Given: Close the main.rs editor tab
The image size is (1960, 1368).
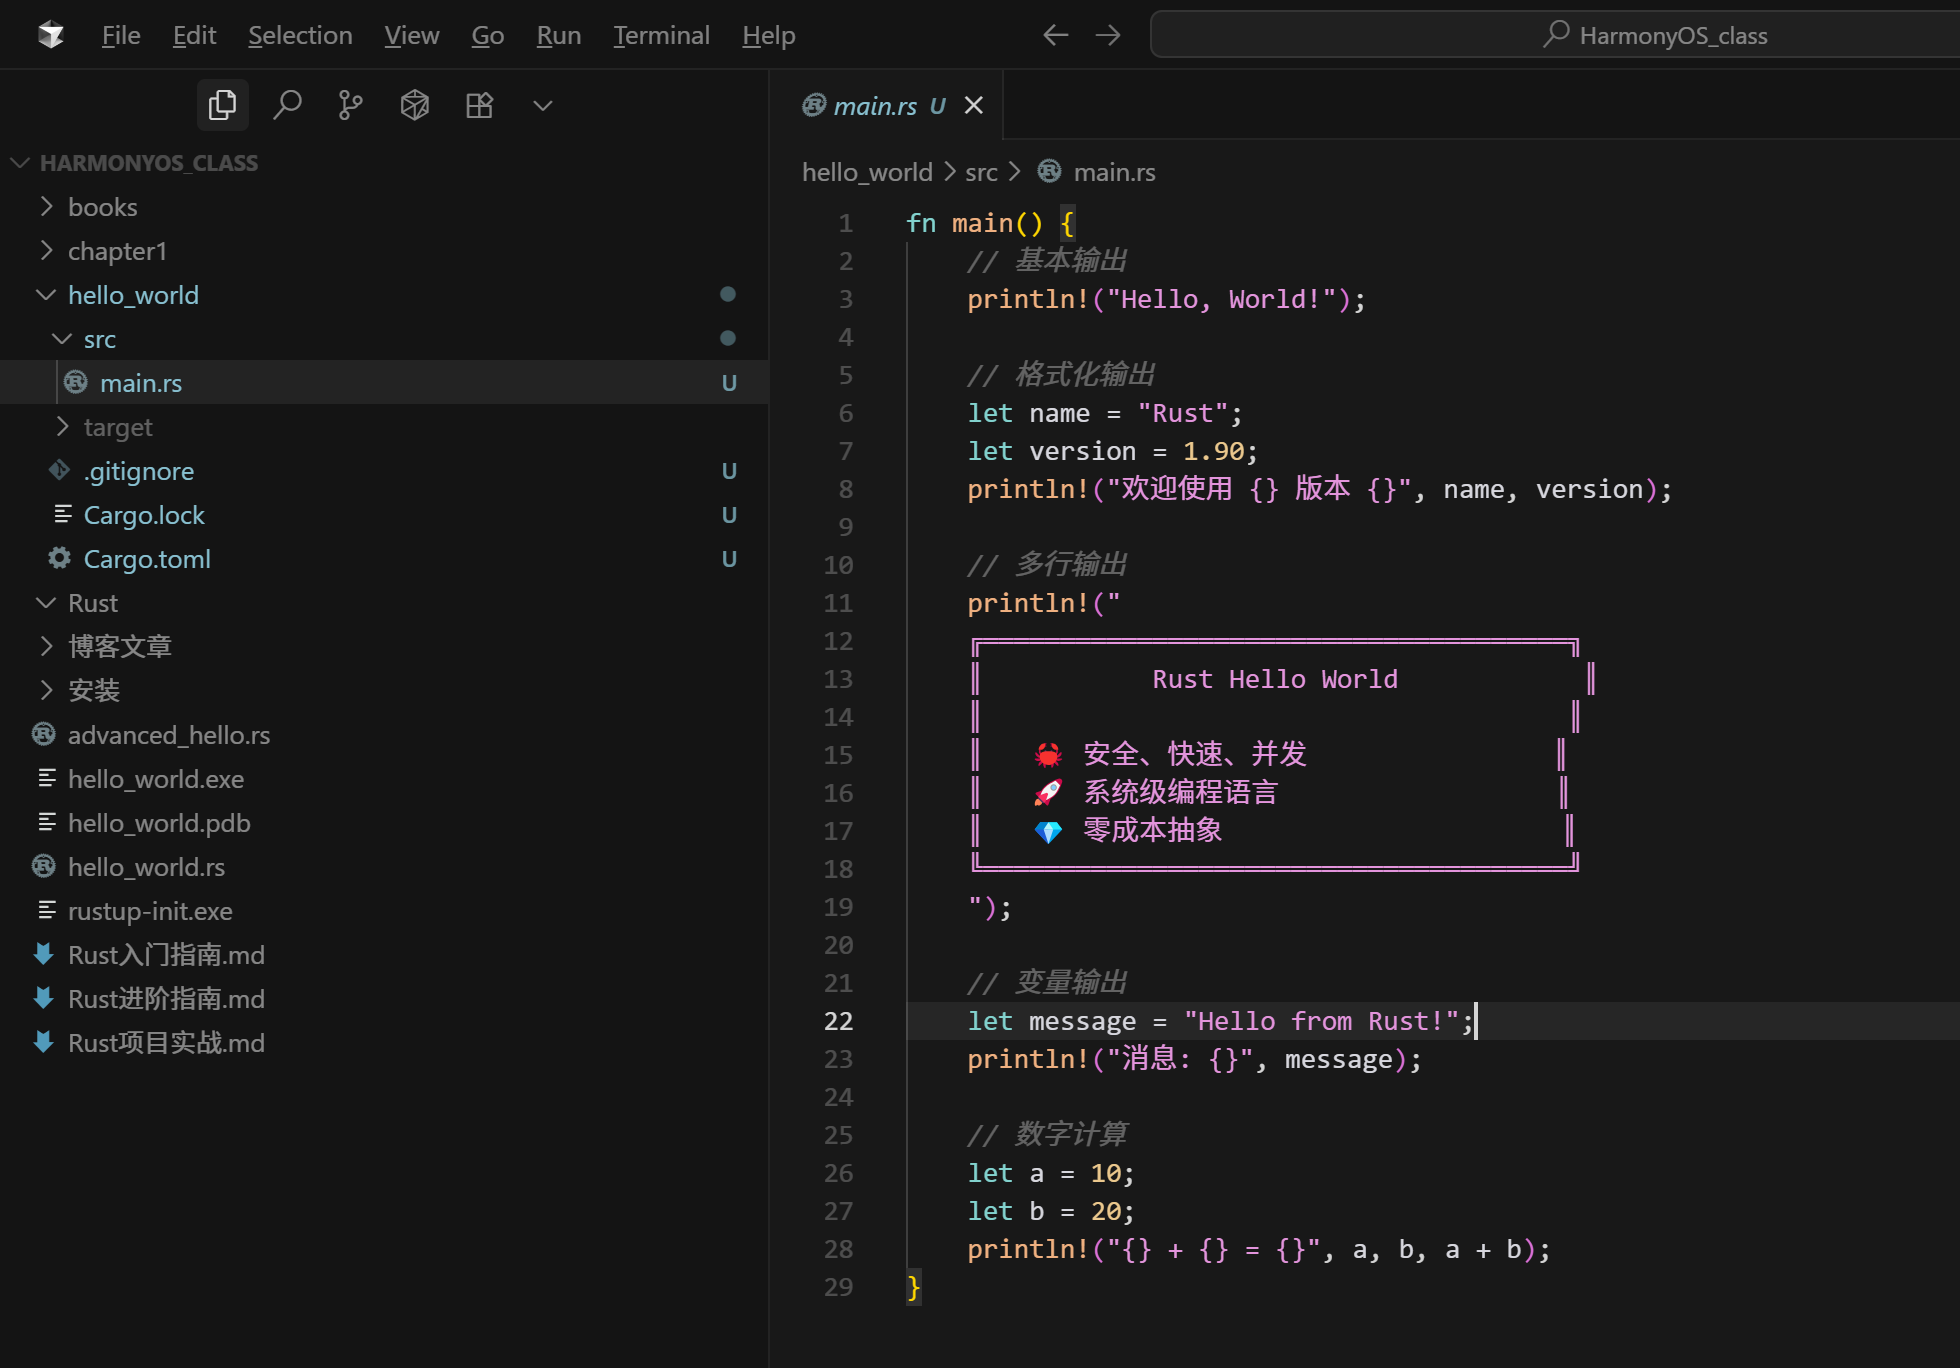Looking at the screenshot, I should pyautogui.click(x=974, y=105).
